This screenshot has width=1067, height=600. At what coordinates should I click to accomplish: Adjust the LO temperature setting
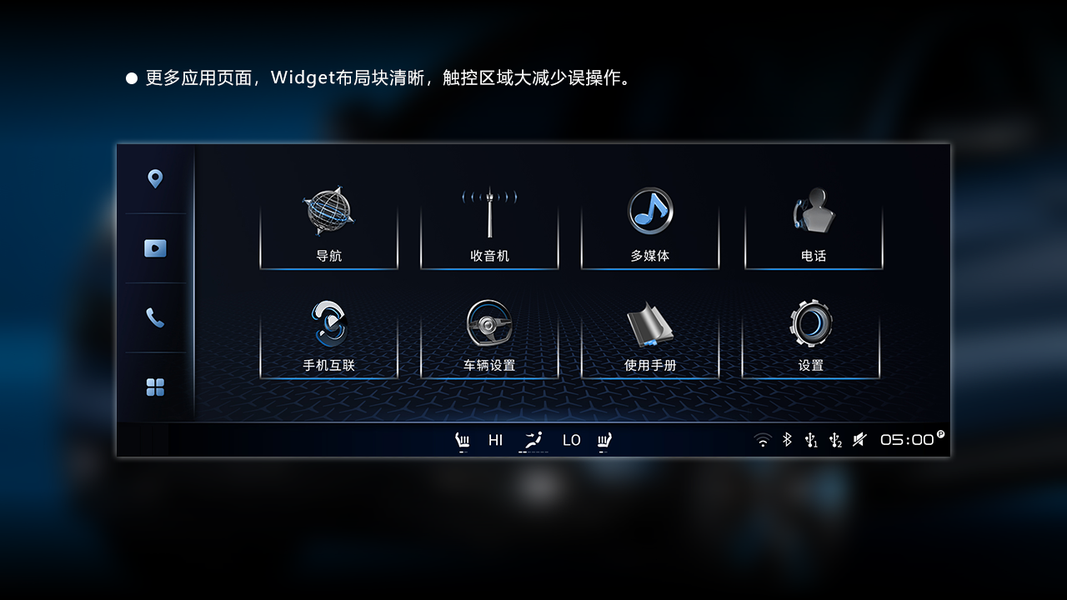[572, 440]
